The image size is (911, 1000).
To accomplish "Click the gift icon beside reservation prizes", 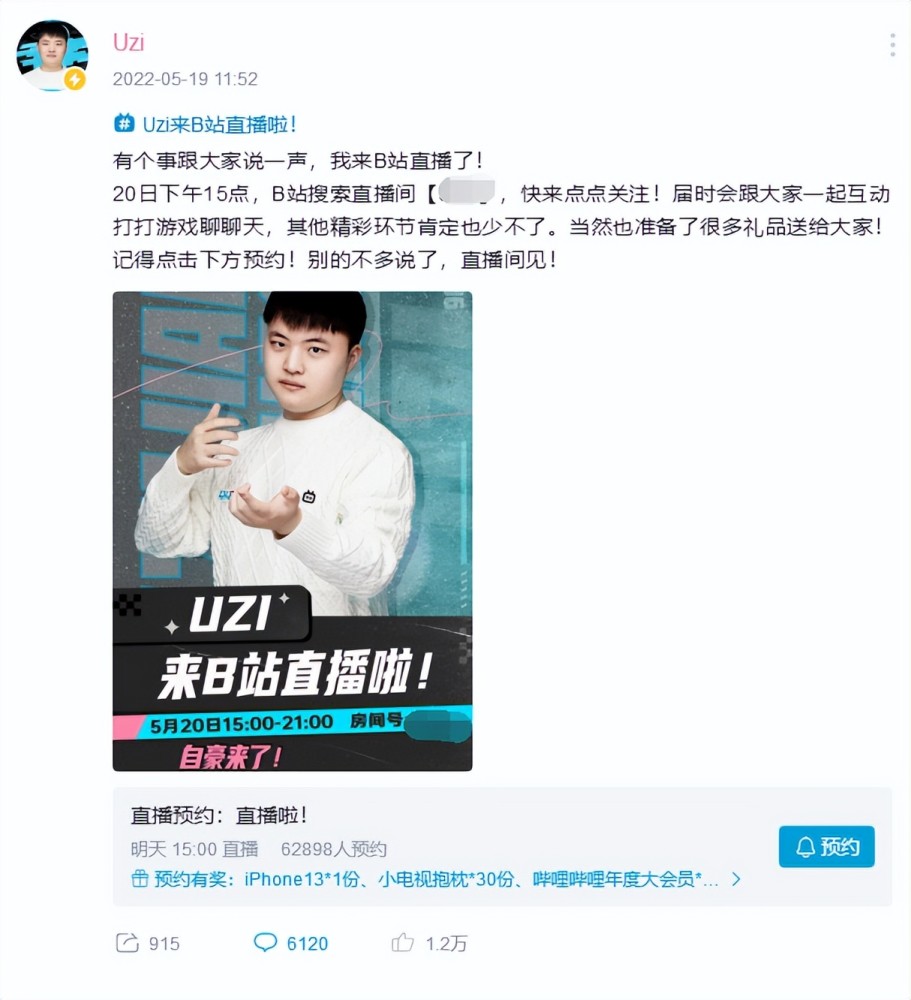I will pos(140,879).
